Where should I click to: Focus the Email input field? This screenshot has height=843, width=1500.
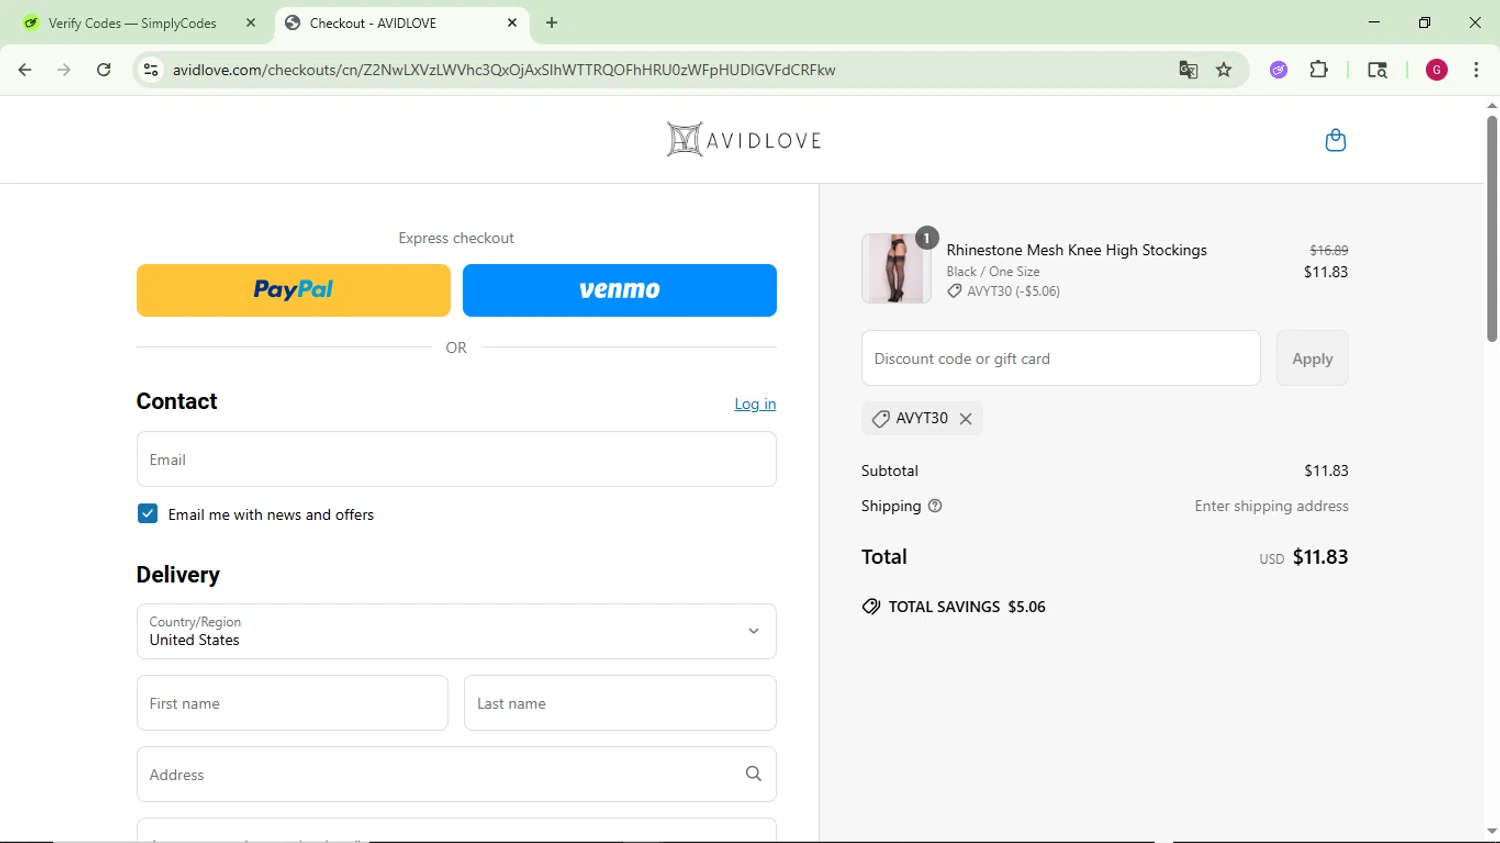456,459
